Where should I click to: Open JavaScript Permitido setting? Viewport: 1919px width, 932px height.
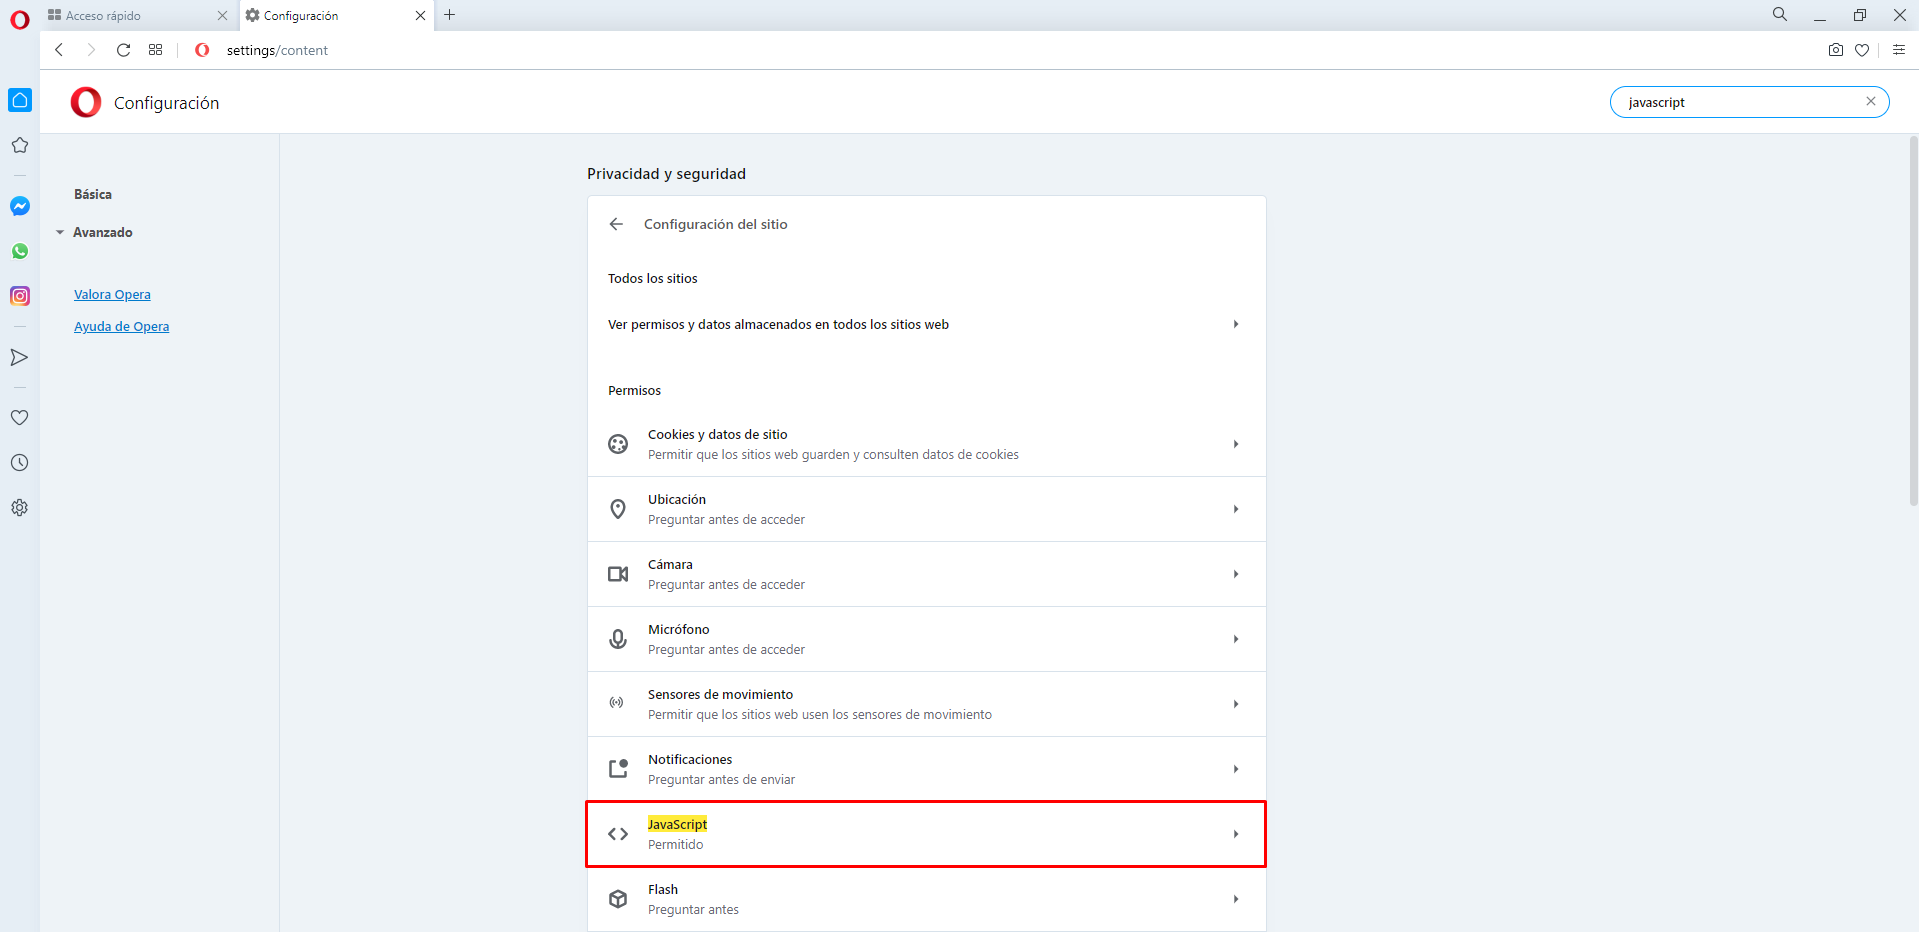926,834
